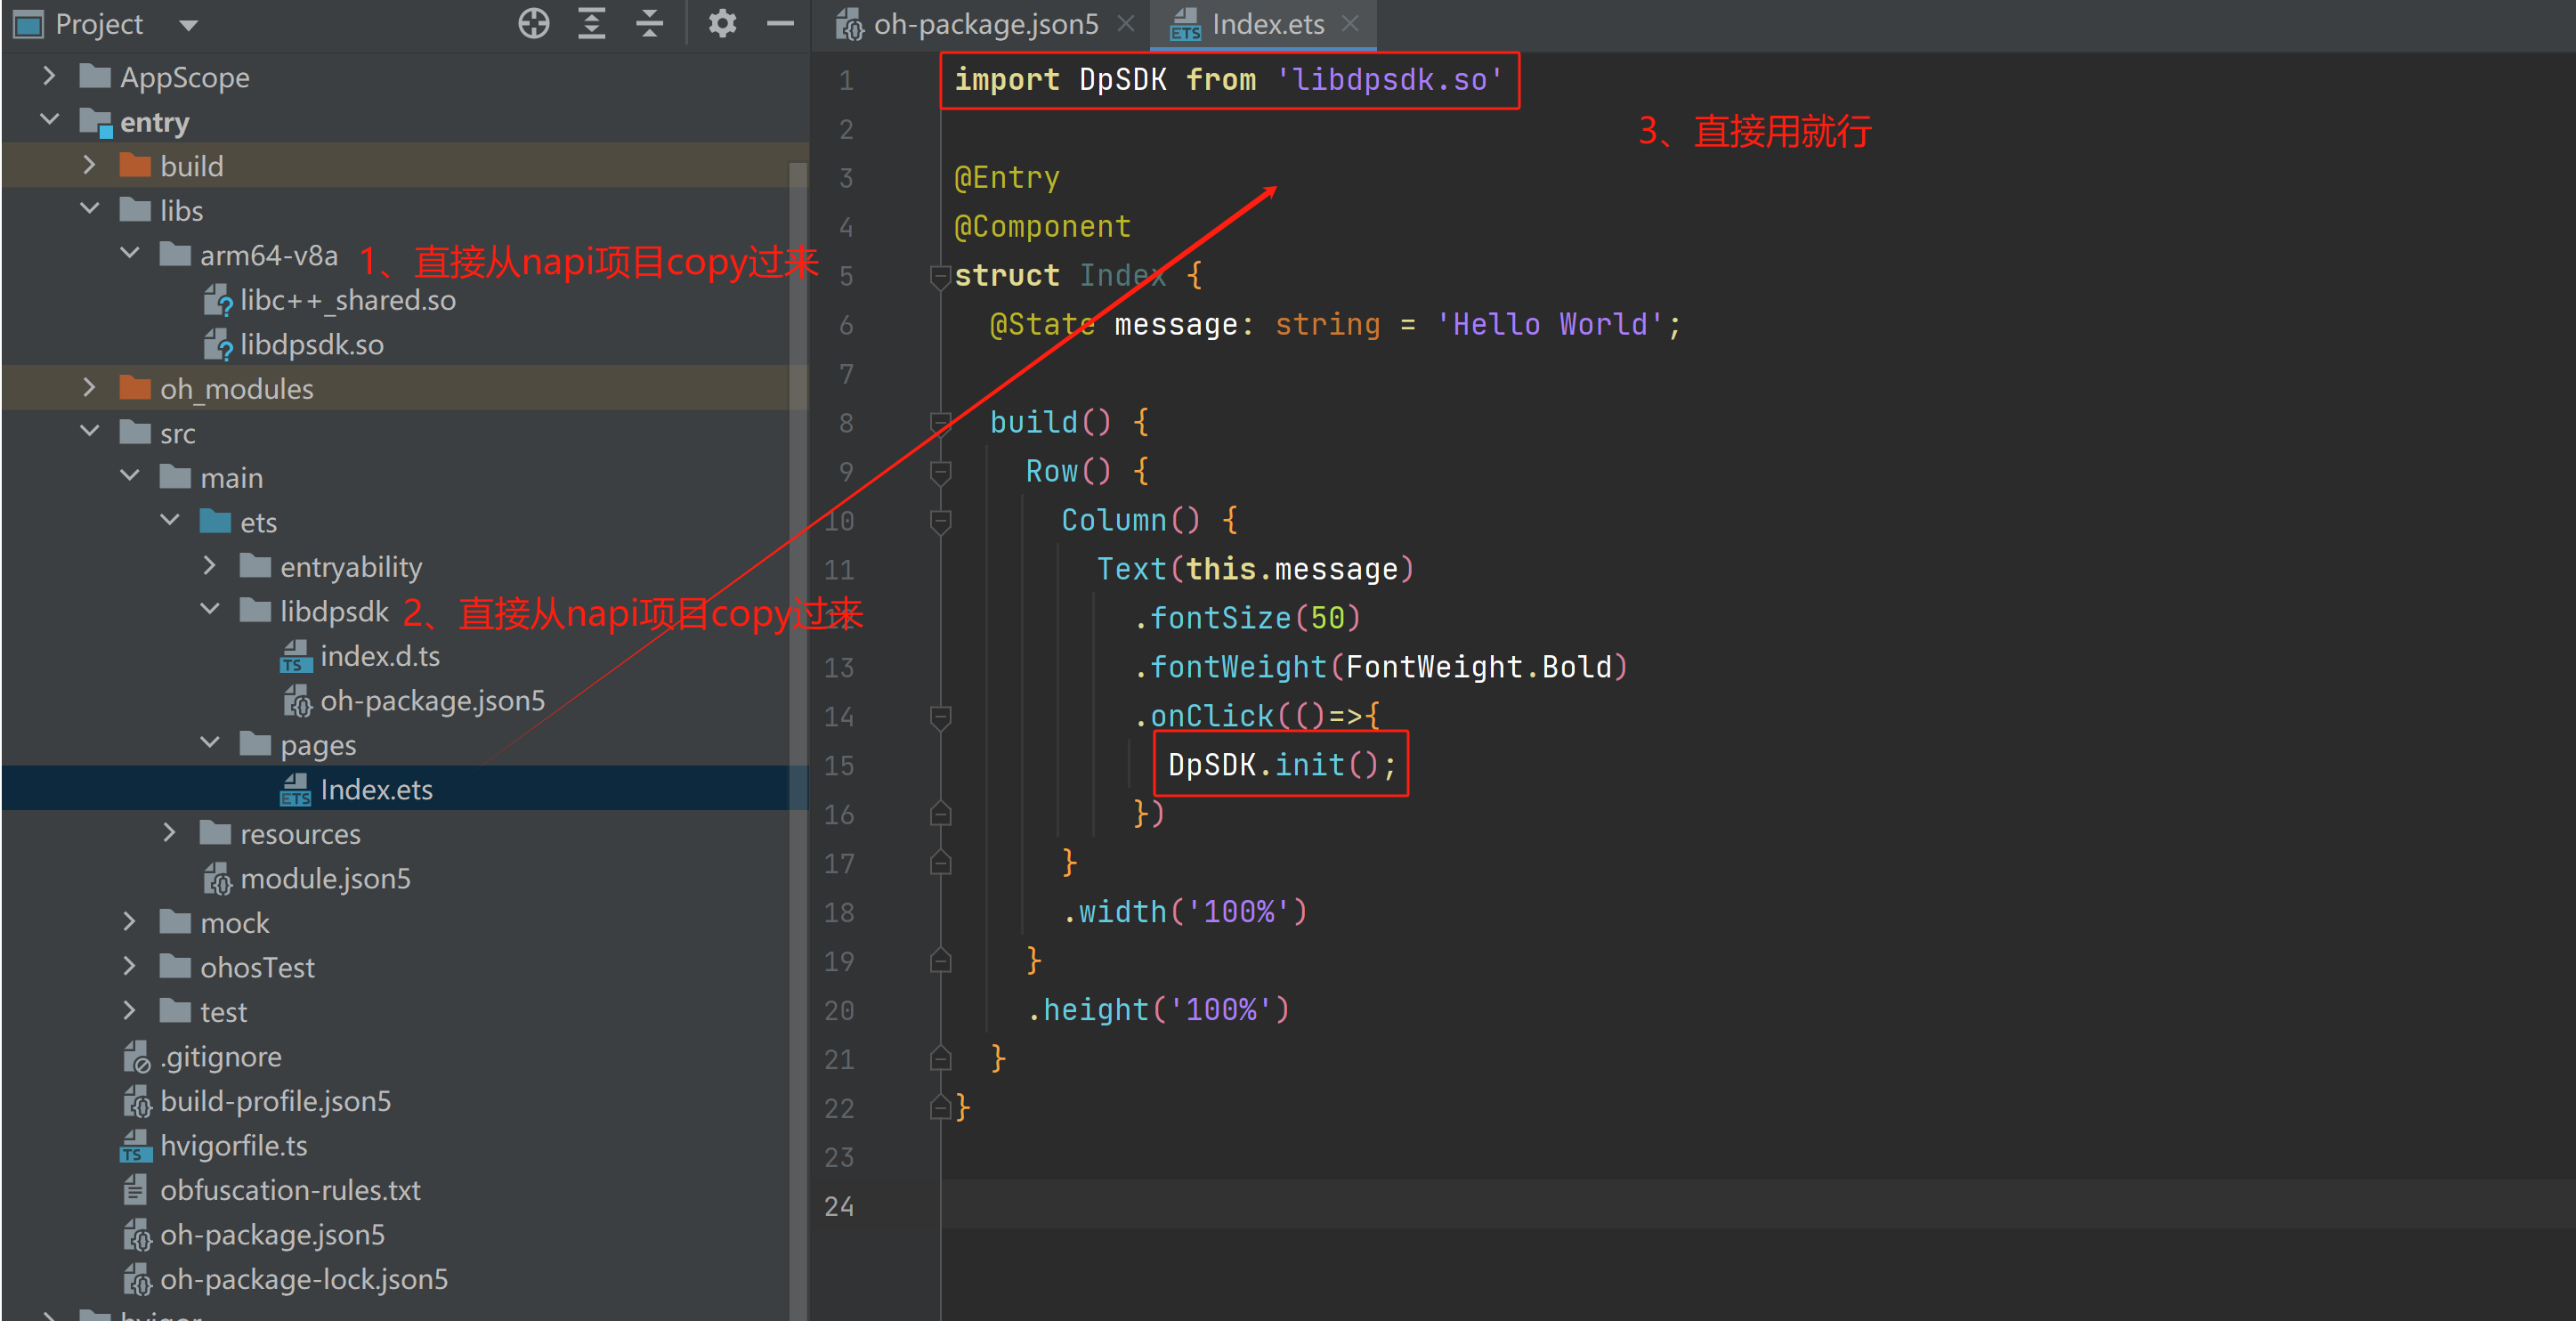Click the build folder icon
This screenshot has width=2576, height=1321.
(135, 165)
